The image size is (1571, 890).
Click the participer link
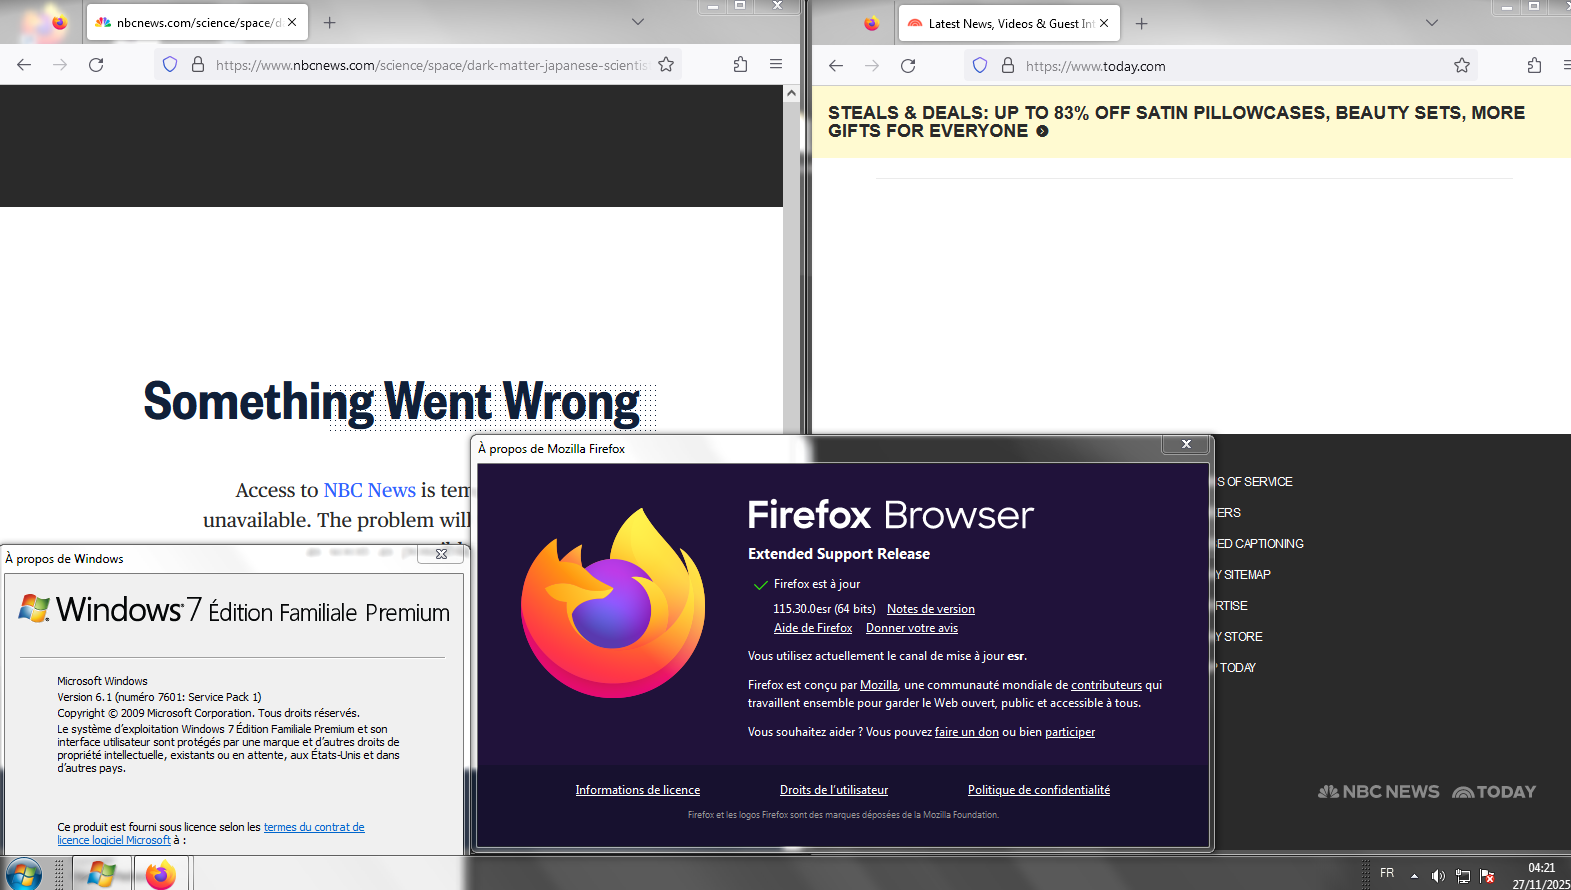point(1070,732)
